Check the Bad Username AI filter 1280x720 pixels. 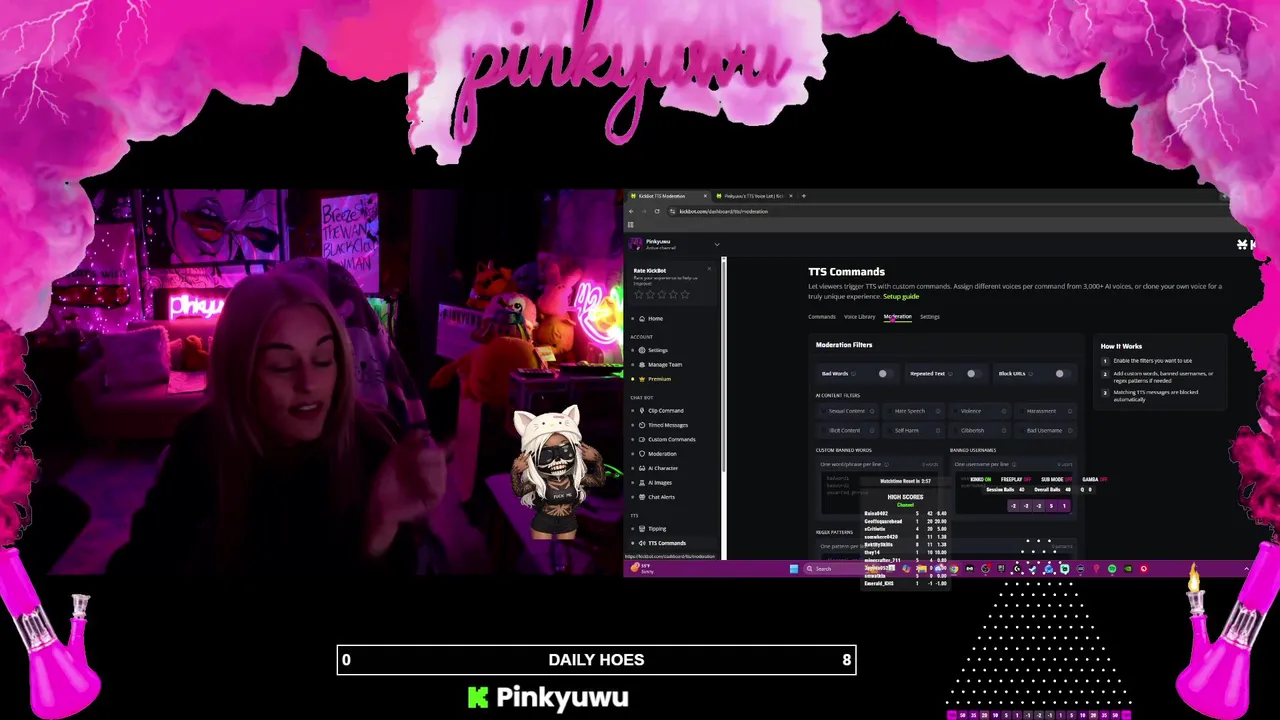tap(1020, 431)
